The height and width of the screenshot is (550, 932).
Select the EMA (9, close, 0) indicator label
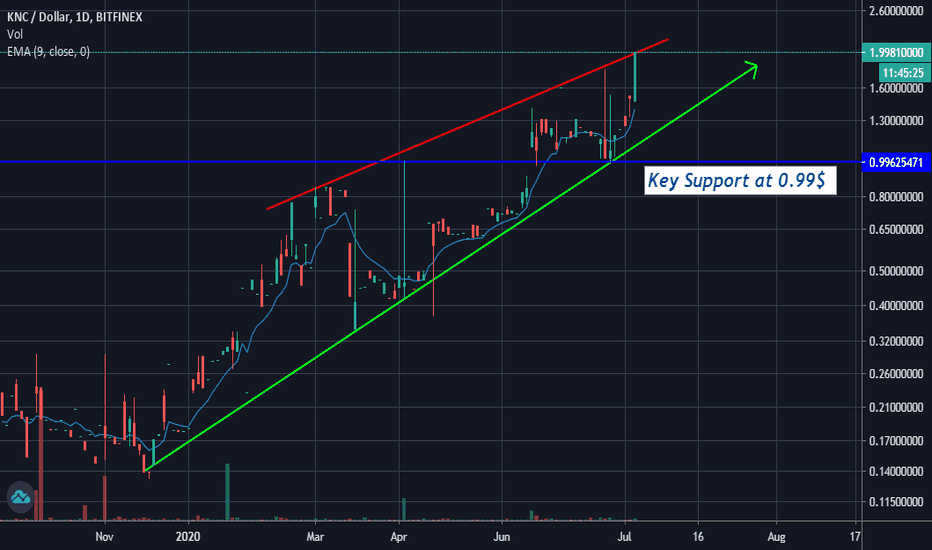click(x=48, y=52)
